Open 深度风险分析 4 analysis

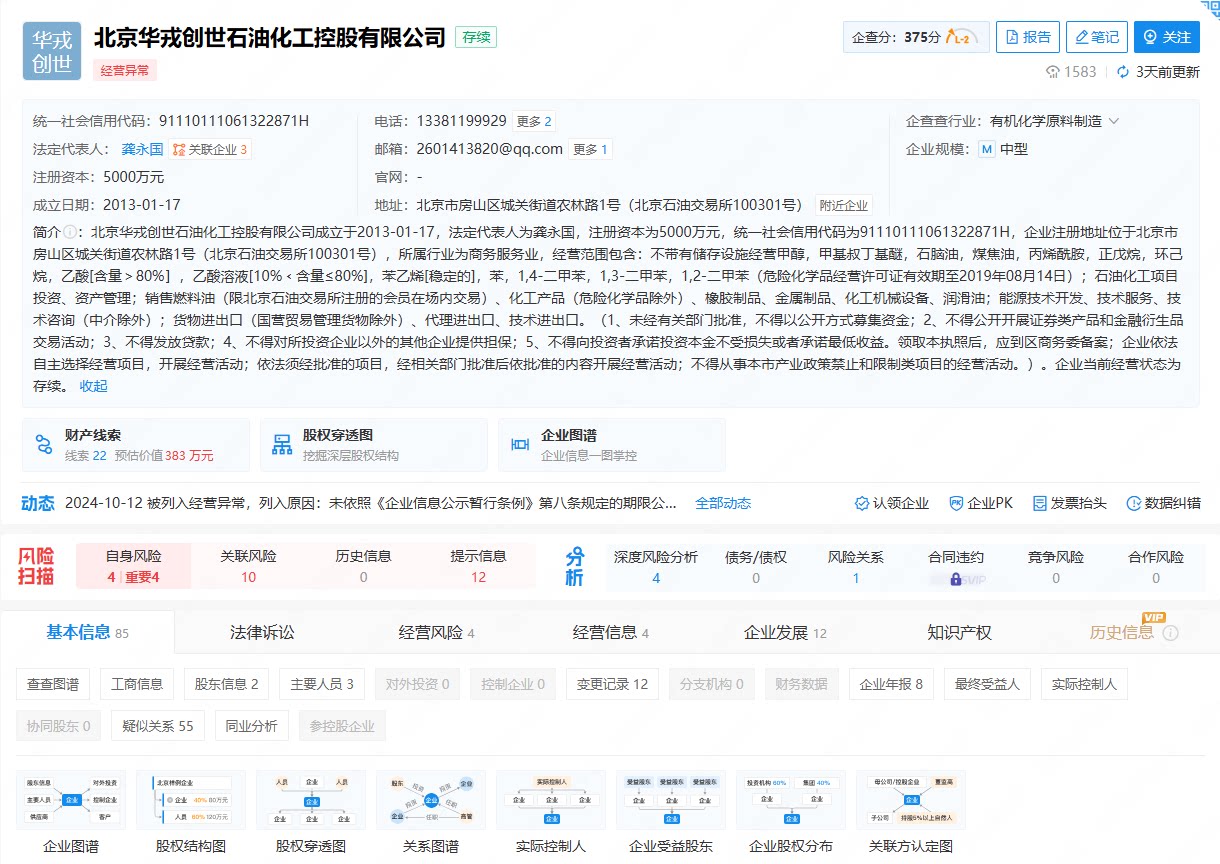[x=656, y=566]
